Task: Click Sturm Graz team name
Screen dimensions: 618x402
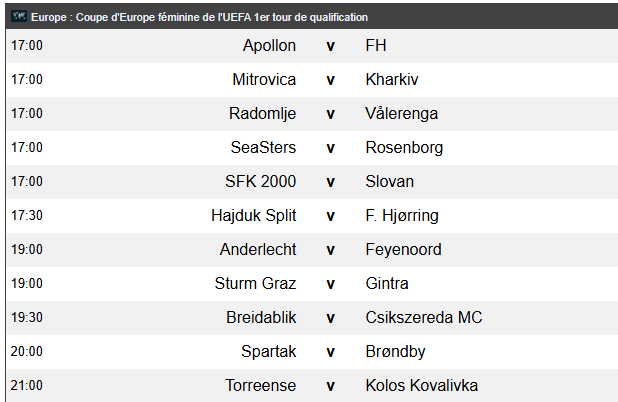Action: [x=255, y=284]
